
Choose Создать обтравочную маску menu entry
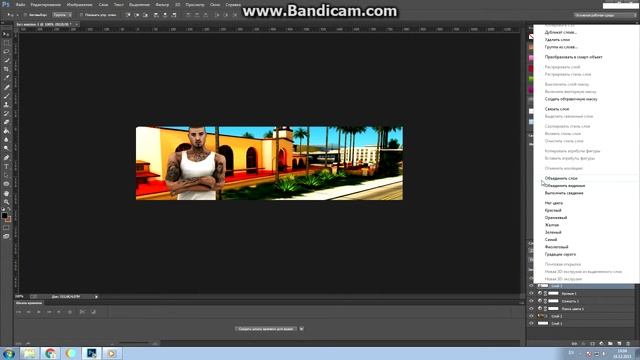(x=571, y=99)
